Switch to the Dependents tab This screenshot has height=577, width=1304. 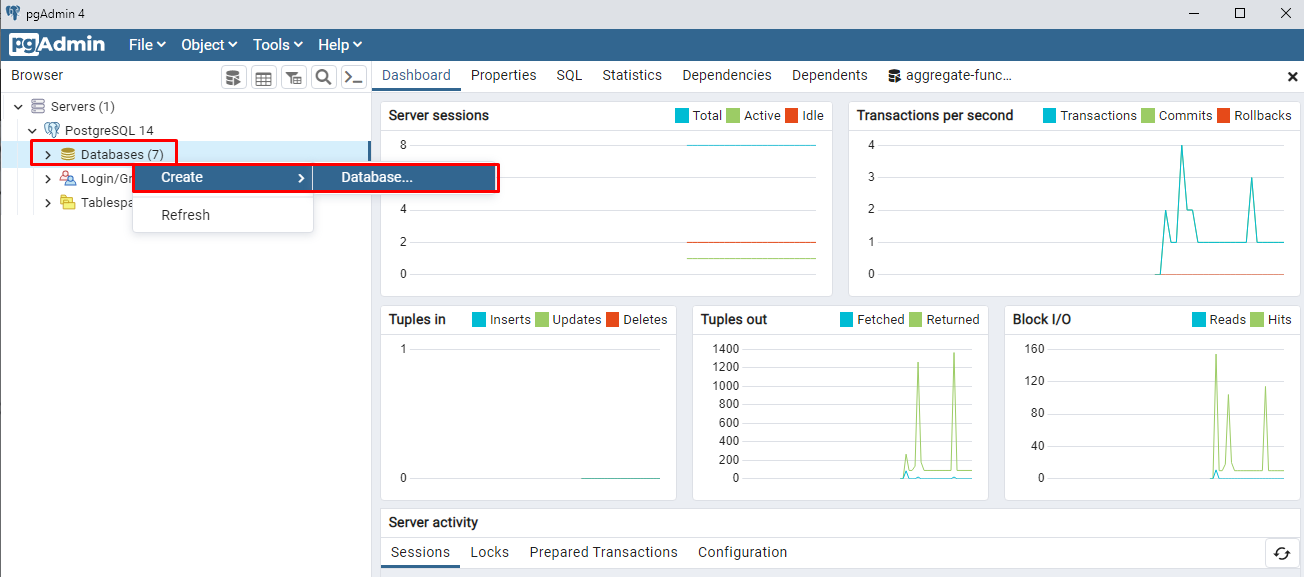[x=830, y=75]
